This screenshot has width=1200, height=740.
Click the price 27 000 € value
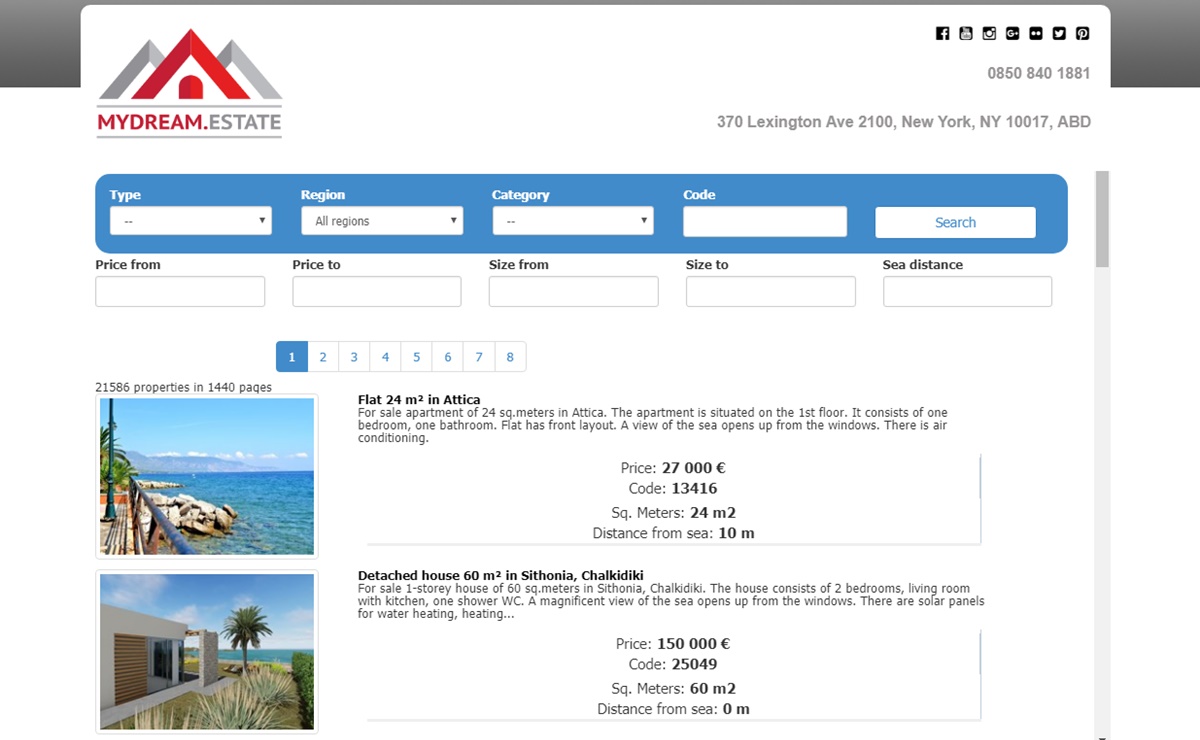(x=694, y=468)
